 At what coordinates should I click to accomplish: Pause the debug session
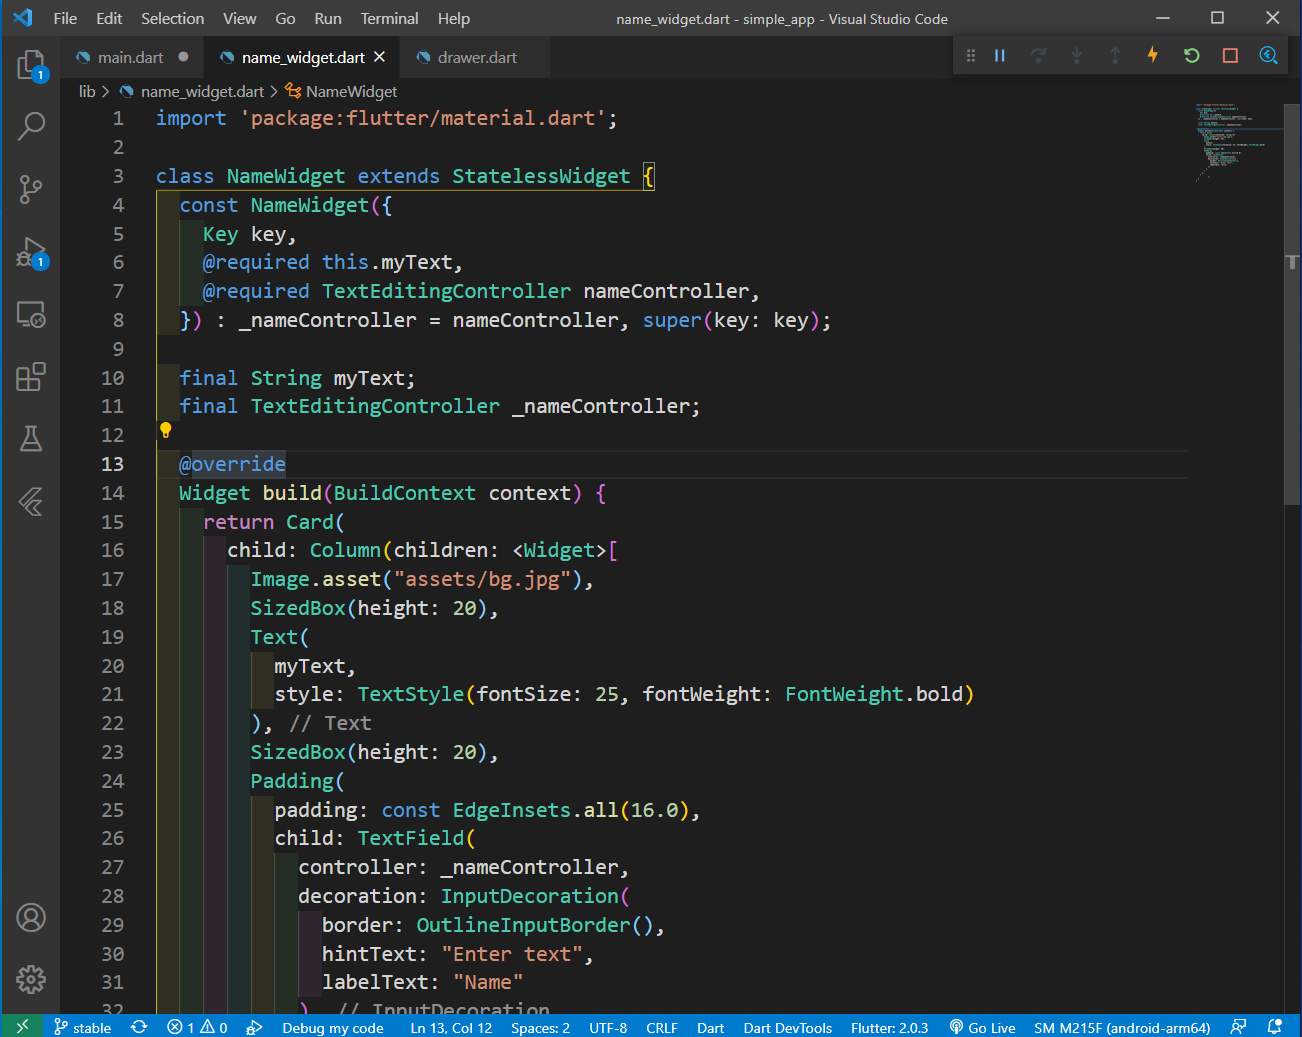pos(999,56)
